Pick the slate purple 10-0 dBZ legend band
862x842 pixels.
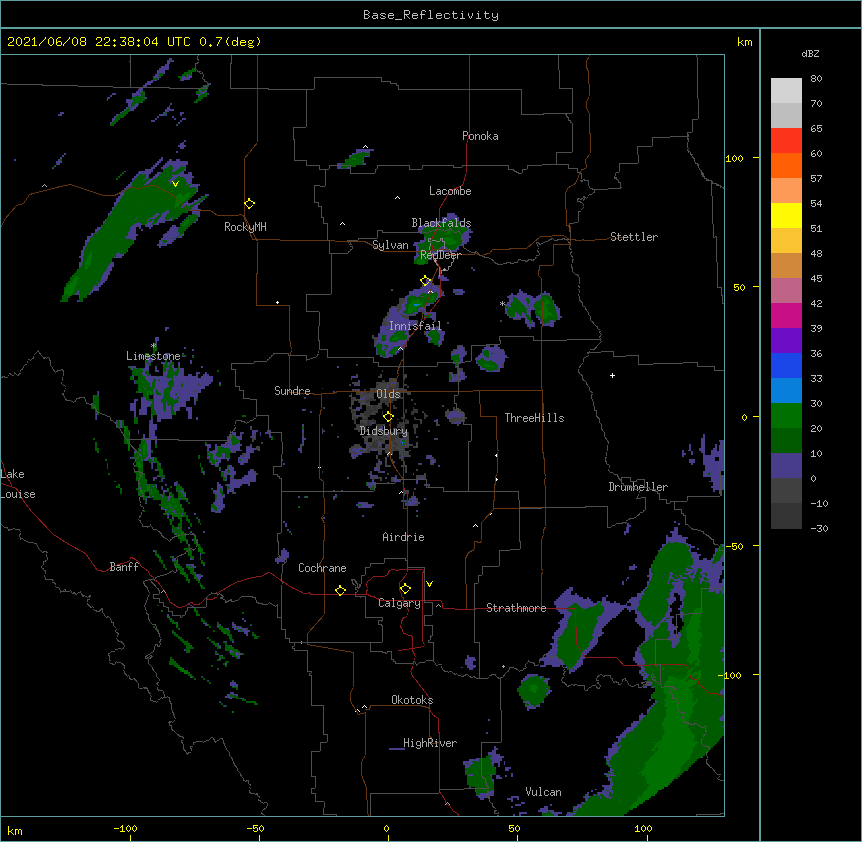[786, 466]
